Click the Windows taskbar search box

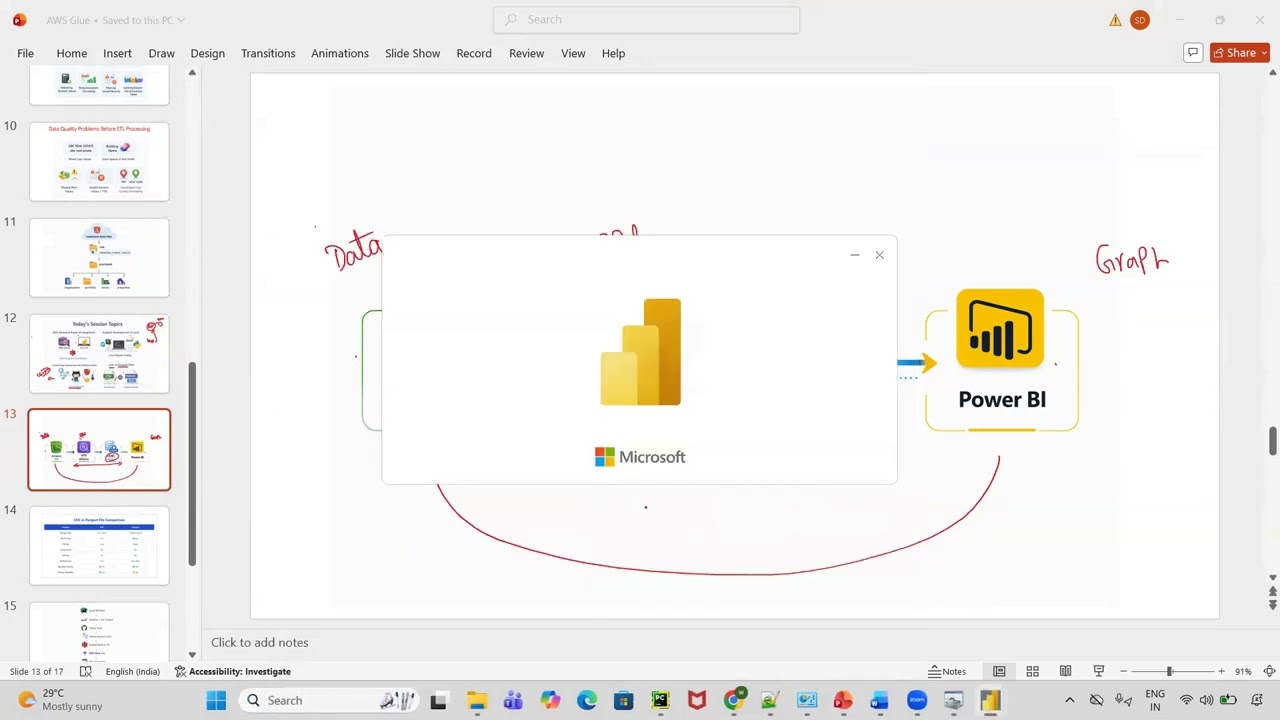[x=328, y=700]
